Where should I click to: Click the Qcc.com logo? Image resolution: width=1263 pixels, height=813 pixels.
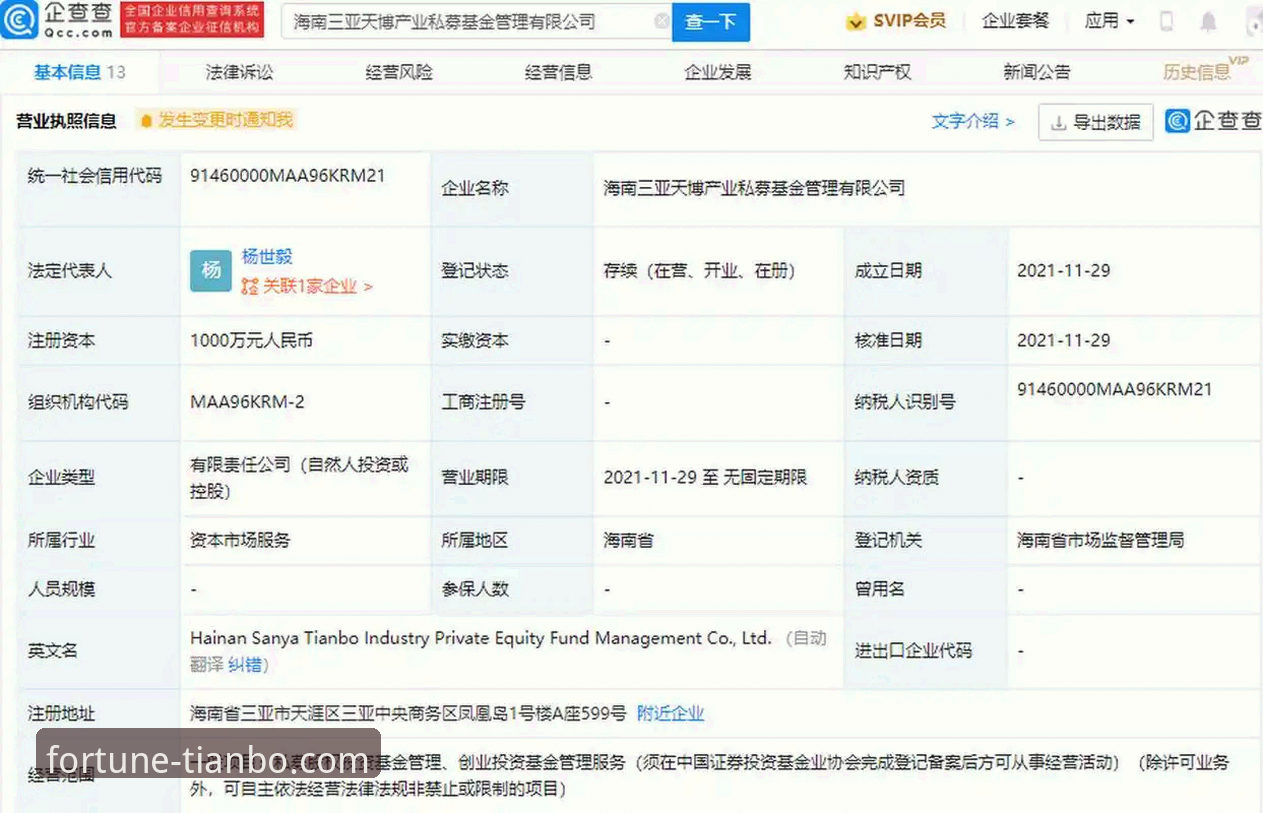pos(57,20)
